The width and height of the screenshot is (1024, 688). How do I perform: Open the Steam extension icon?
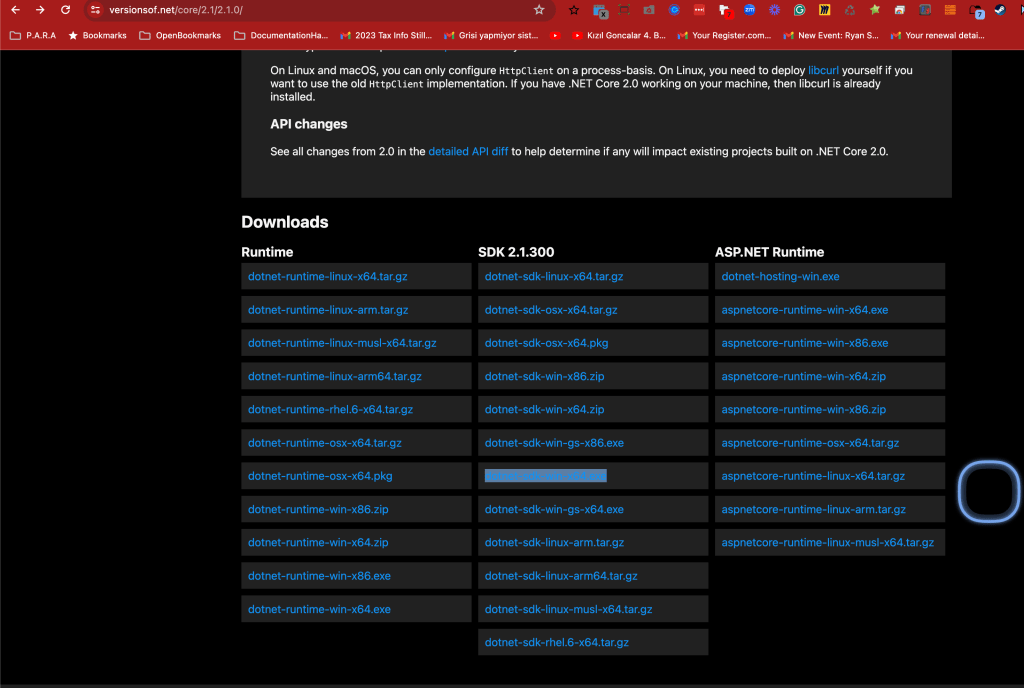tap(1000, 10)
